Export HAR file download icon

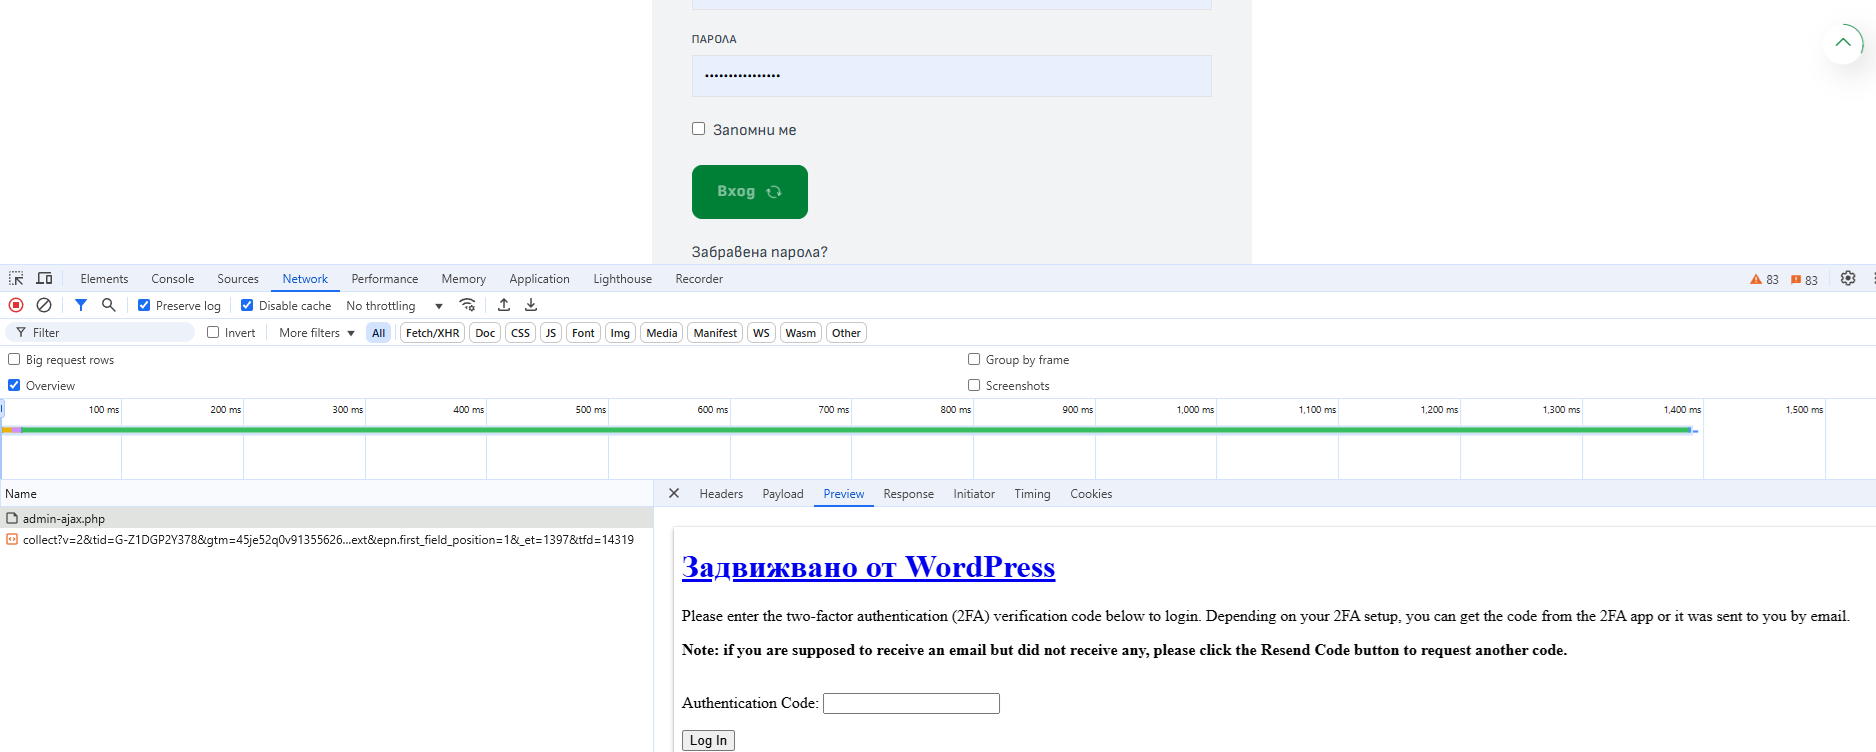point(531,305)
